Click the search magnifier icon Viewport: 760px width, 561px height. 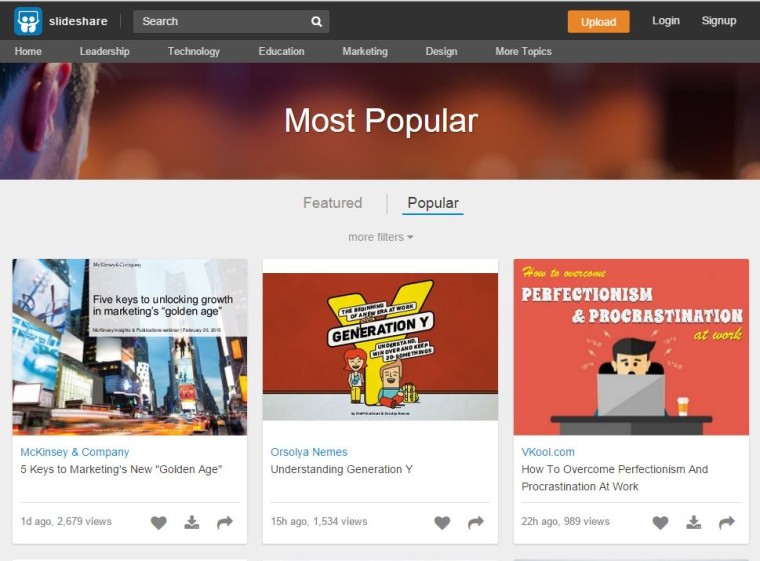coord(317,21)
